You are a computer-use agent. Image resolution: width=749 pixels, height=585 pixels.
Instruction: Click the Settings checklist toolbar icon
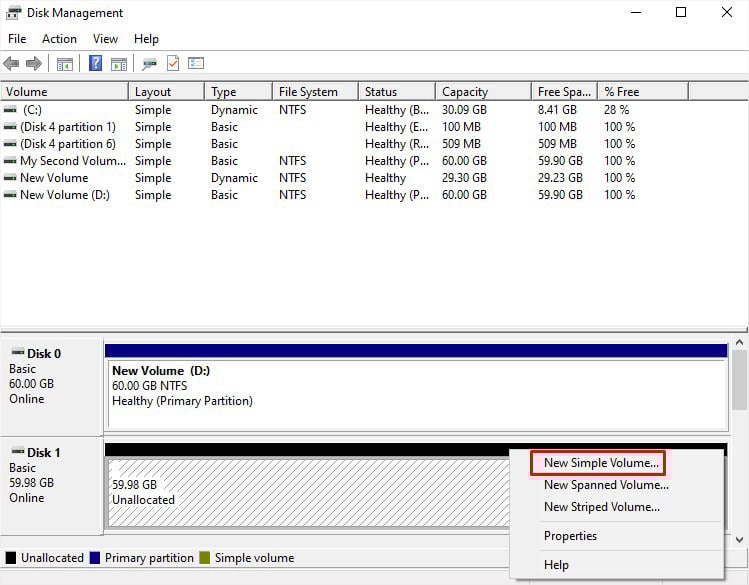[196, 64]
